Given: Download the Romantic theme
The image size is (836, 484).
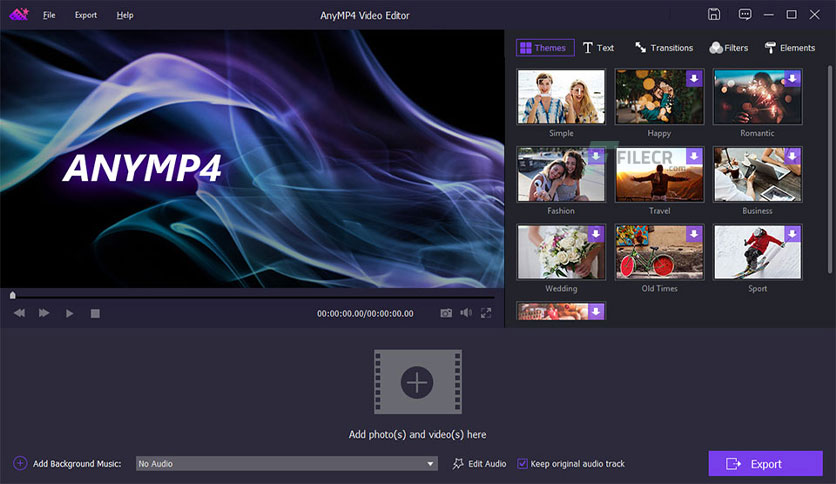Looking at the screenshot, I should (x=792, y=78).
